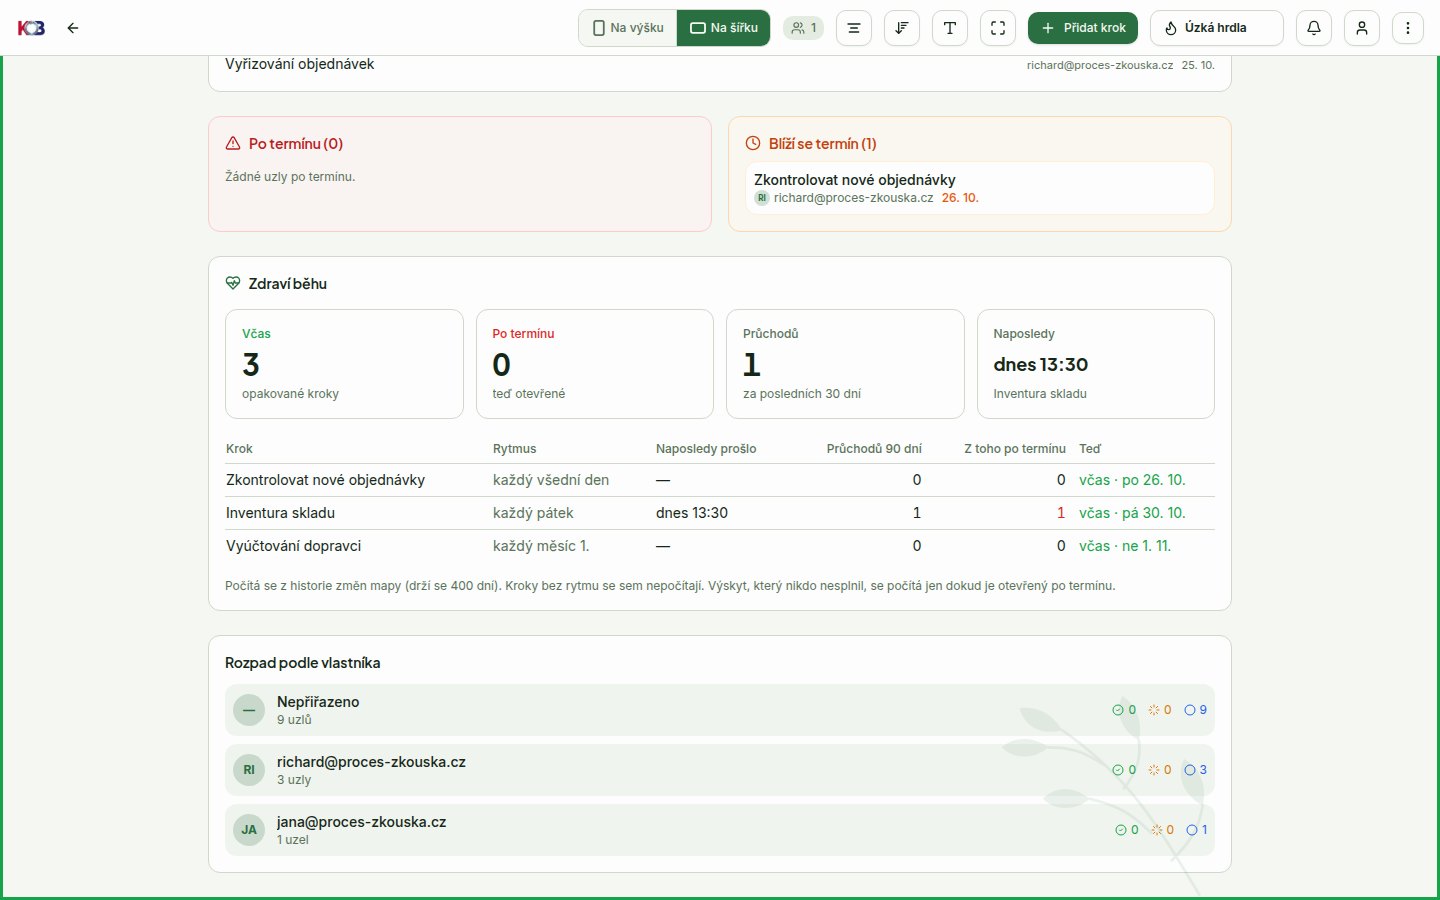Open the user account icon

pyautogui.click(x=1362, y=28)
